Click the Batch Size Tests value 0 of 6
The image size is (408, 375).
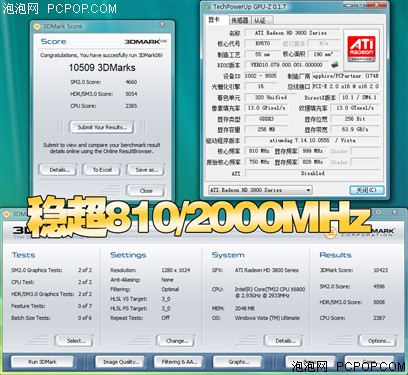coord(85,318)
